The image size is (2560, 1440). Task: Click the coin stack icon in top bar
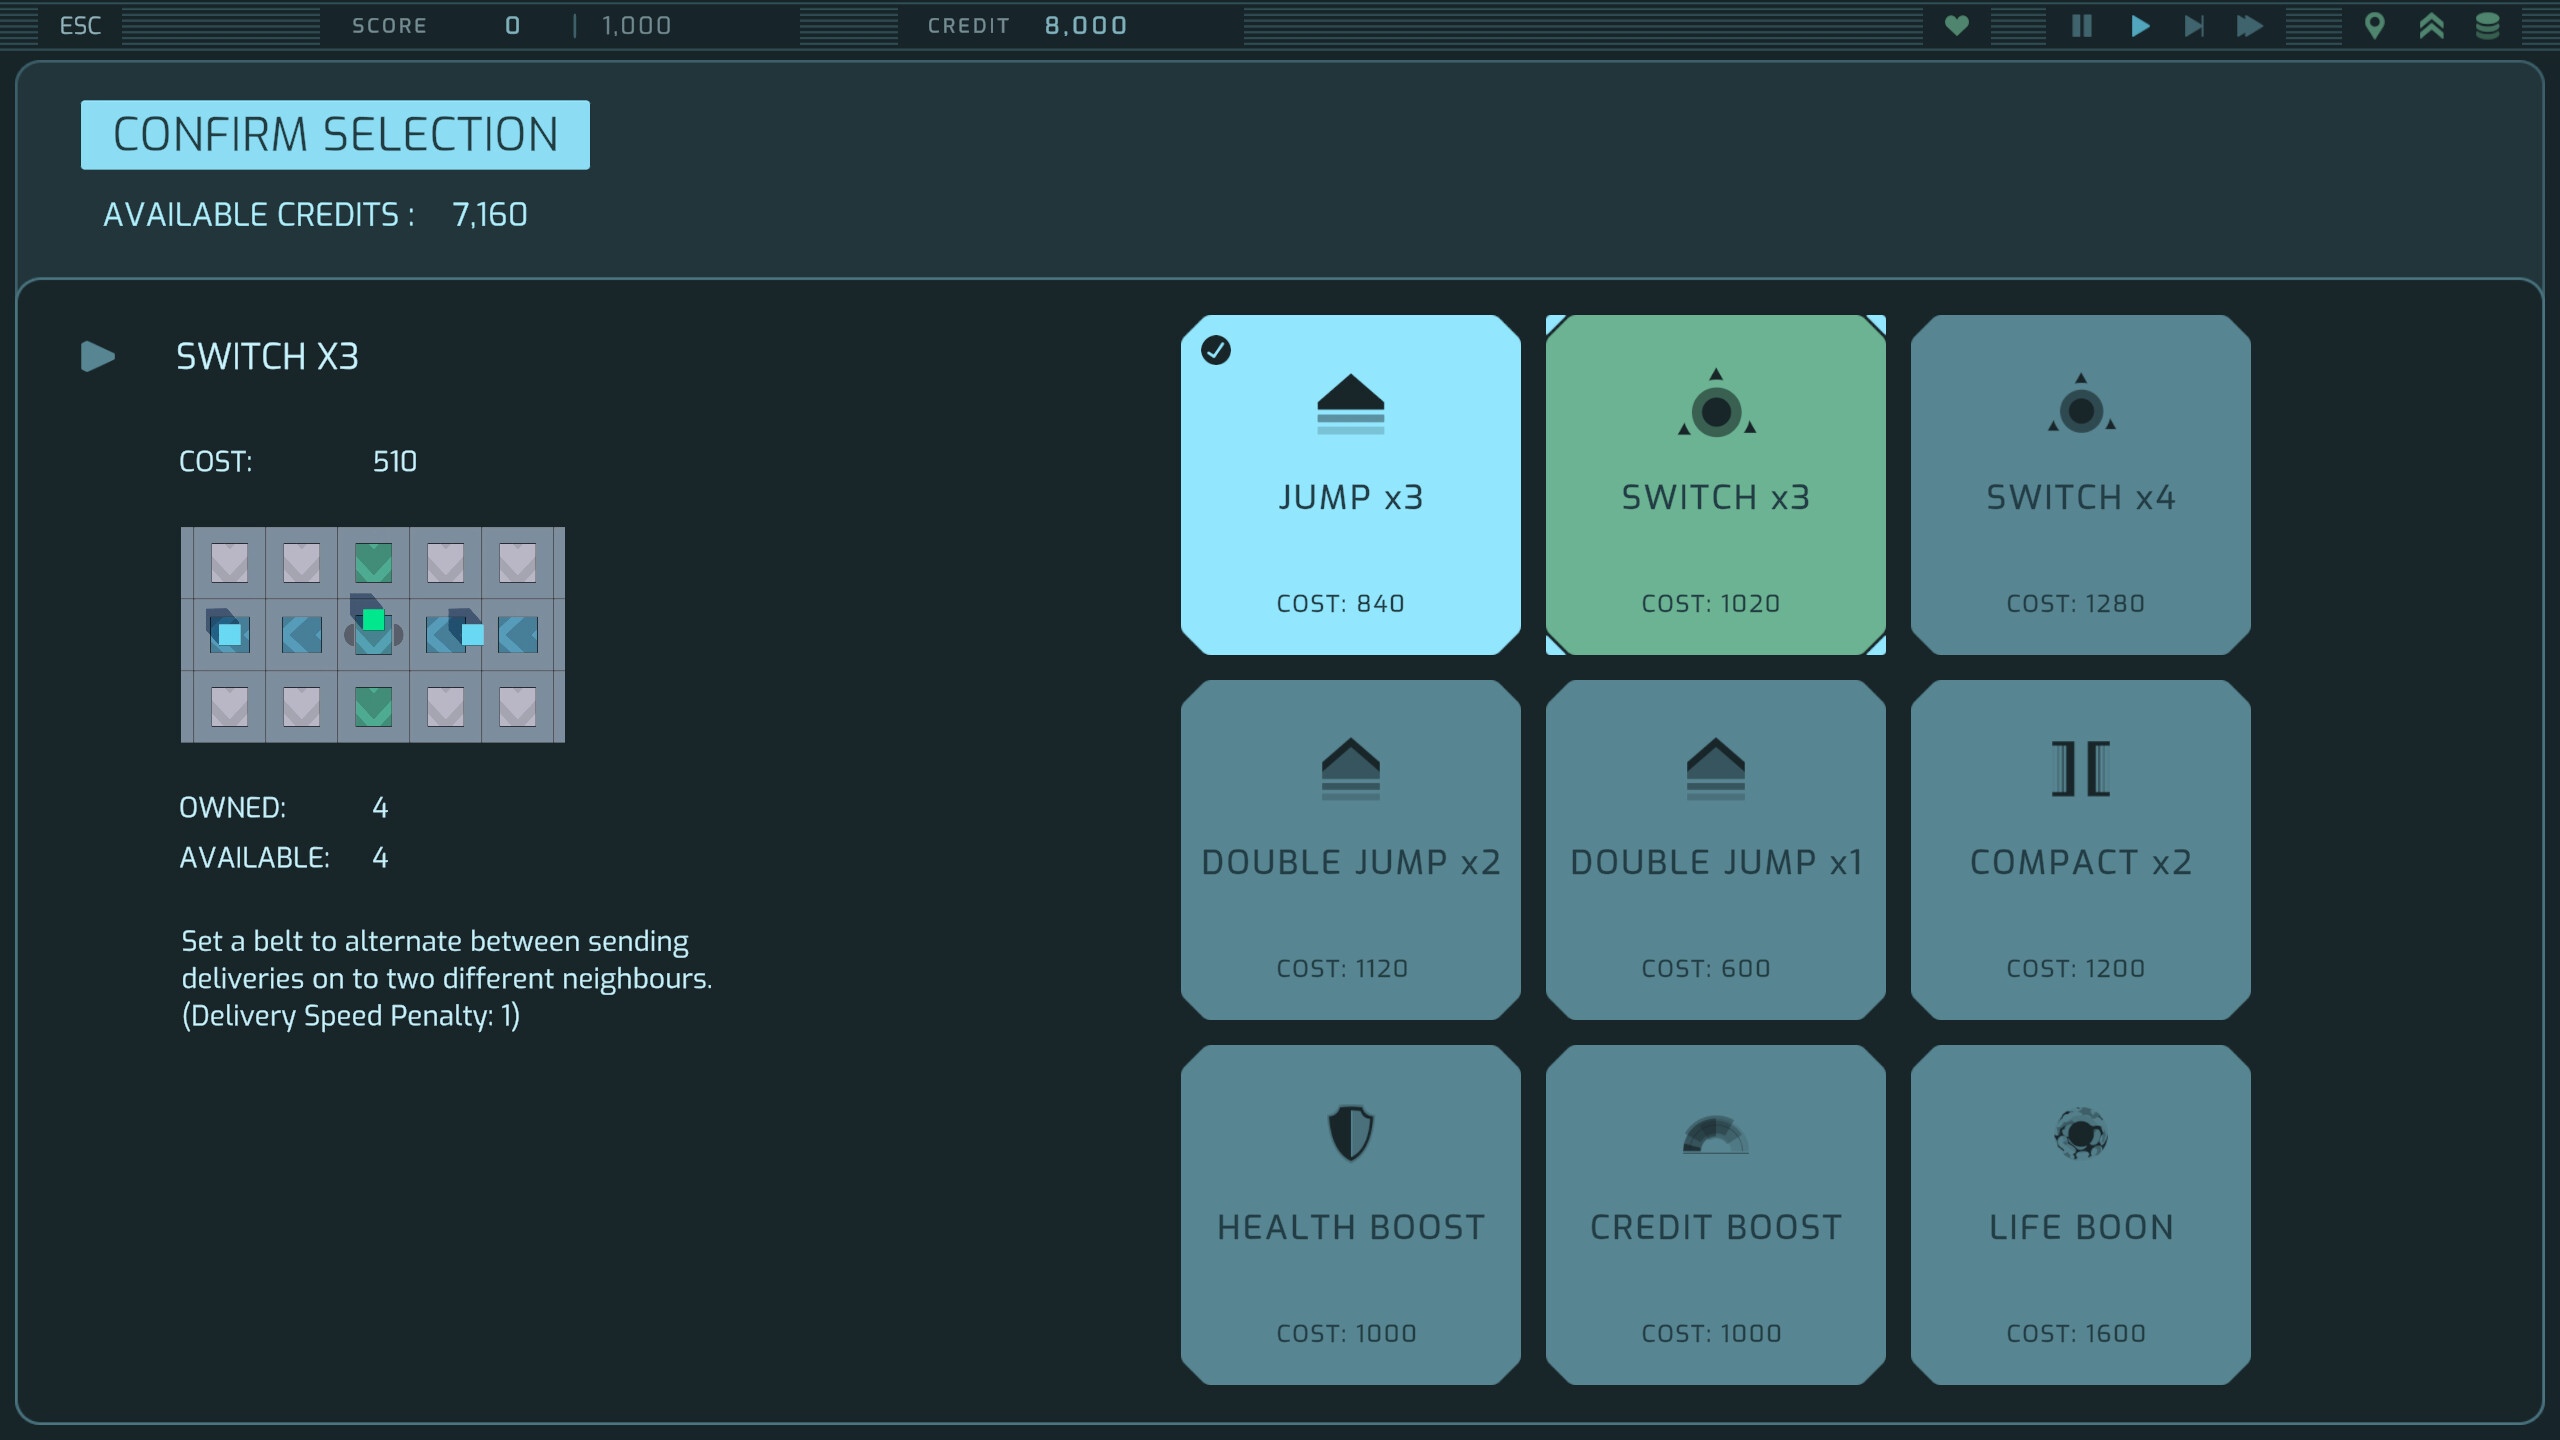point(2490,26)
